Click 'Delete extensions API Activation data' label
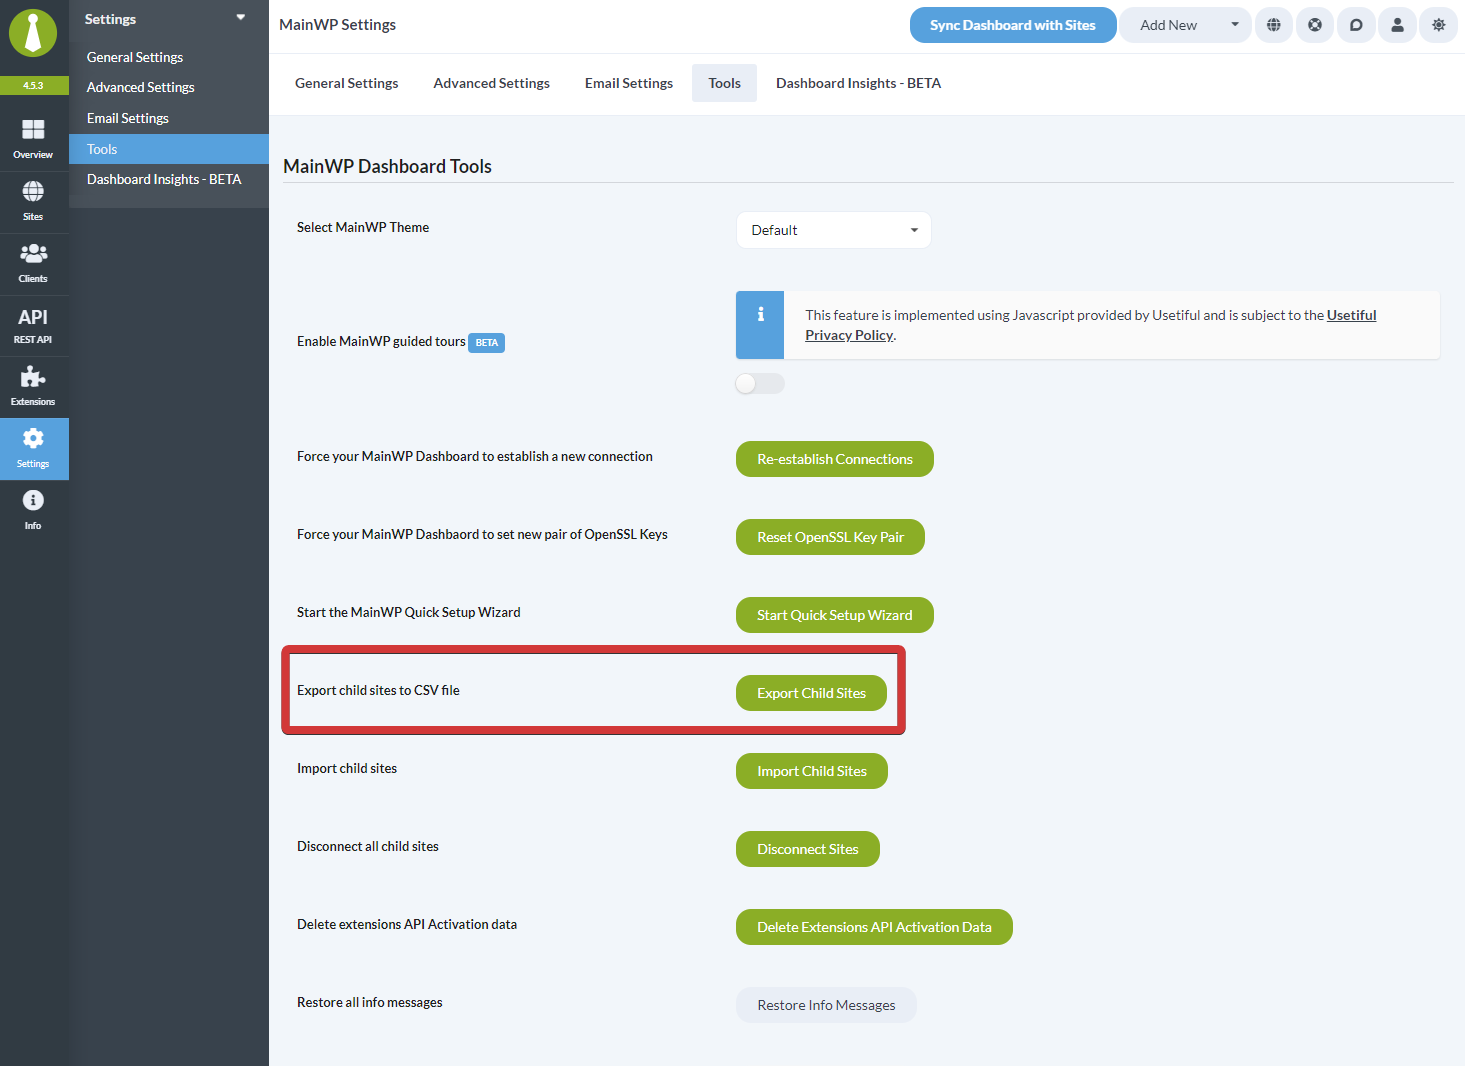This screenshot has height=1066, width=1465. [x=407, y=924]
